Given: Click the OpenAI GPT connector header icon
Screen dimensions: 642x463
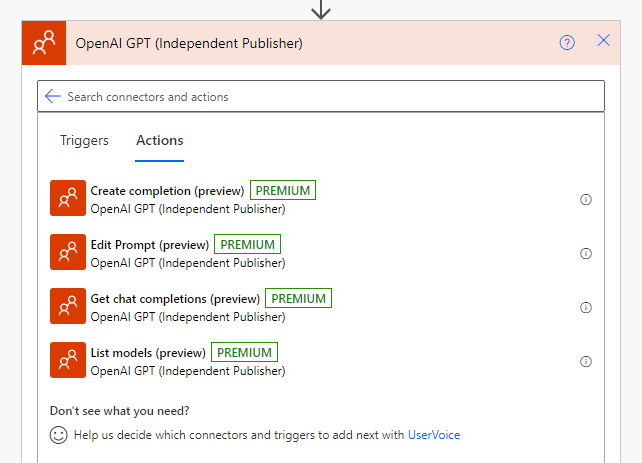Looking at the screenshot, I should [43, 43].
